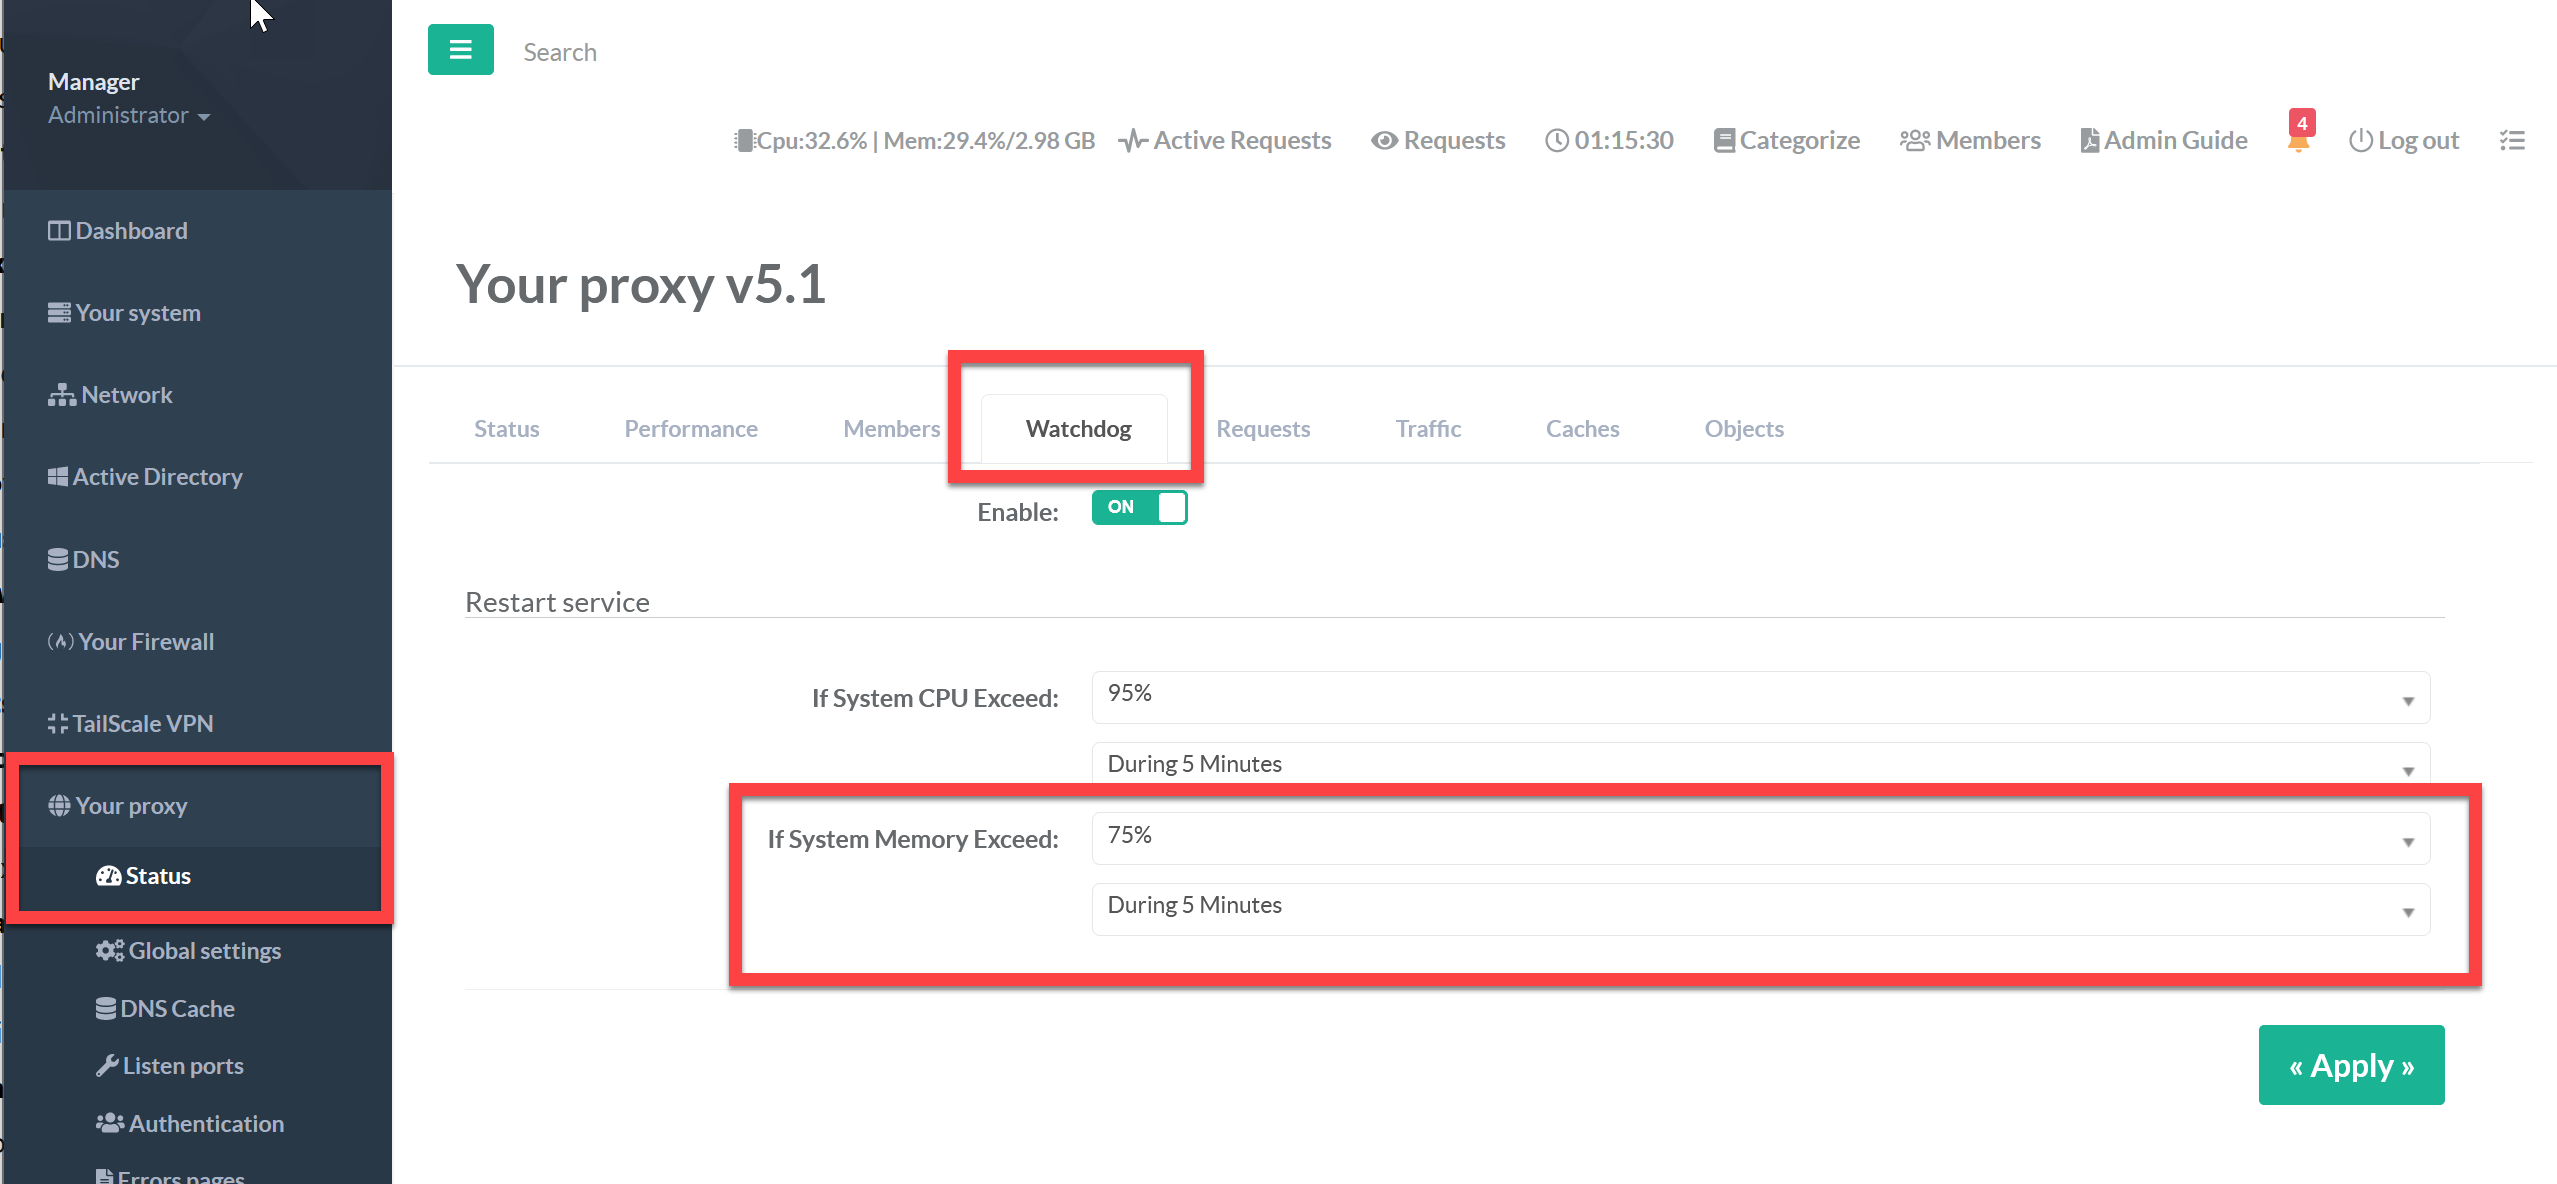Screen dimensions: 2557x1184
Task: Open the System Memory Exceed 75% dropdown
Action: pos(1760,838)
